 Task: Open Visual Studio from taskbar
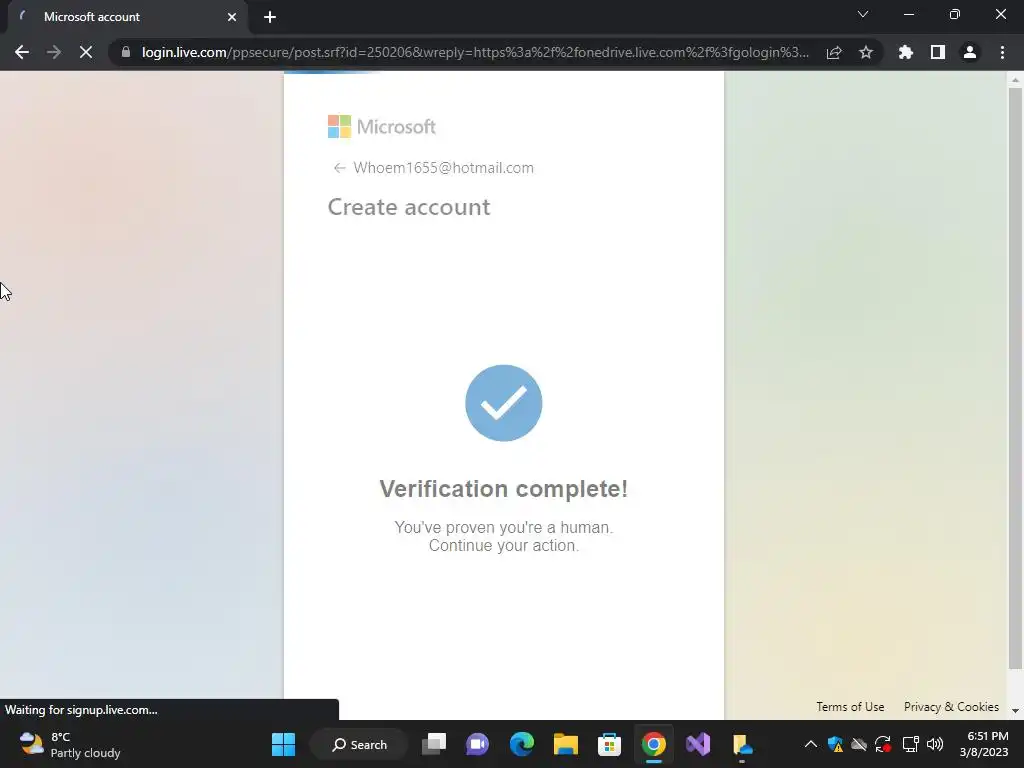pyautogui.click(x=697, y=744)
